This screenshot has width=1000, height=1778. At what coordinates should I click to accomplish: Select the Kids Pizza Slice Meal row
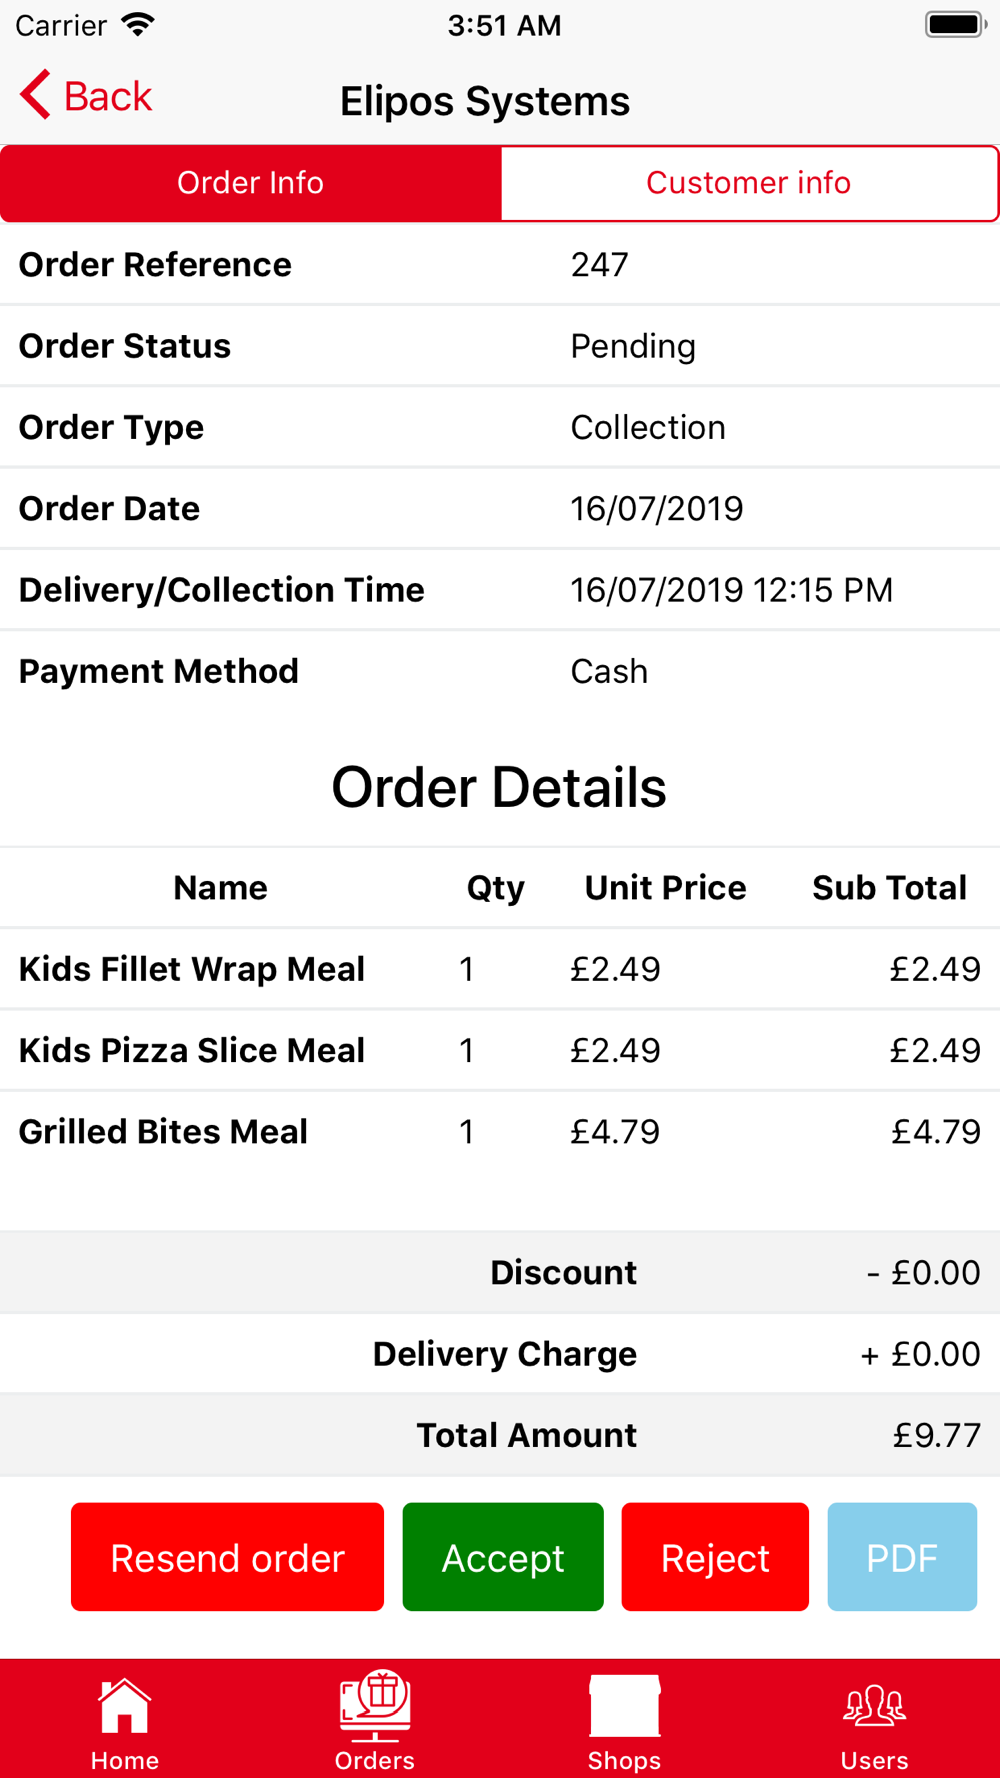(500, 1050)
